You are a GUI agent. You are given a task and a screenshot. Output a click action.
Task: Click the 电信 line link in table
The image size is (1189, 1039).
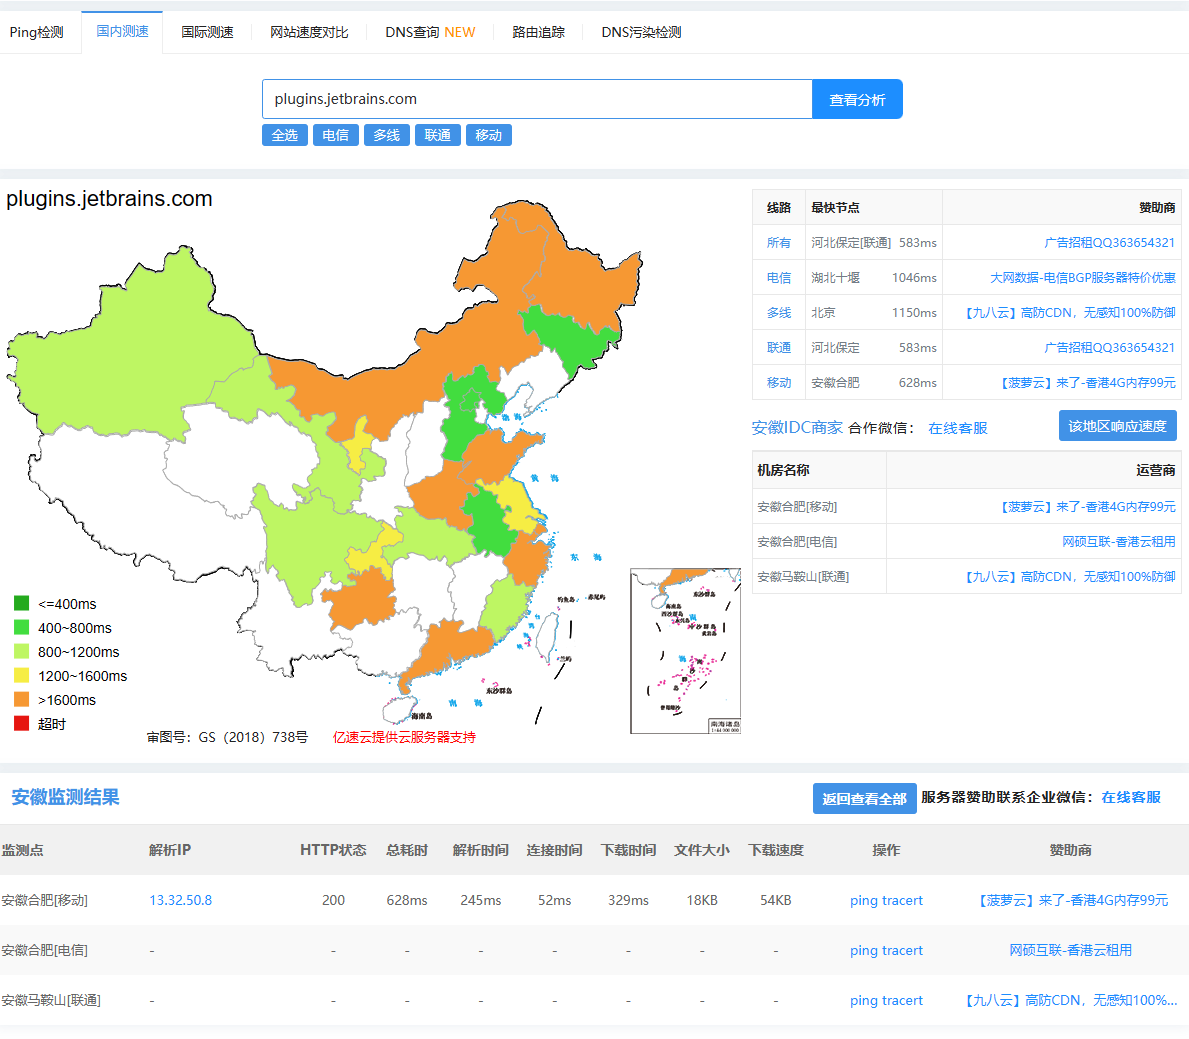pyautogui.click(x=779, y=278)
